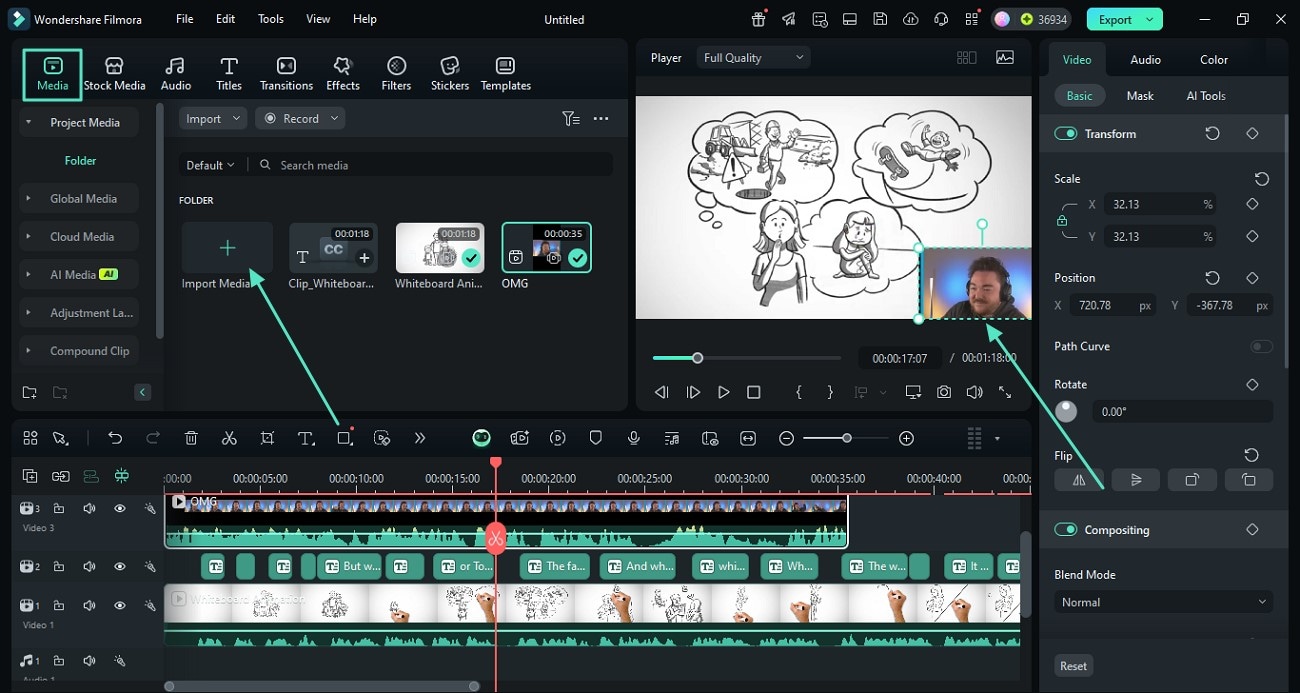Click the Flip vertical icon
Viewport: 1300px width, 693px height.
pyautogui.click(x=1136, y=480)
